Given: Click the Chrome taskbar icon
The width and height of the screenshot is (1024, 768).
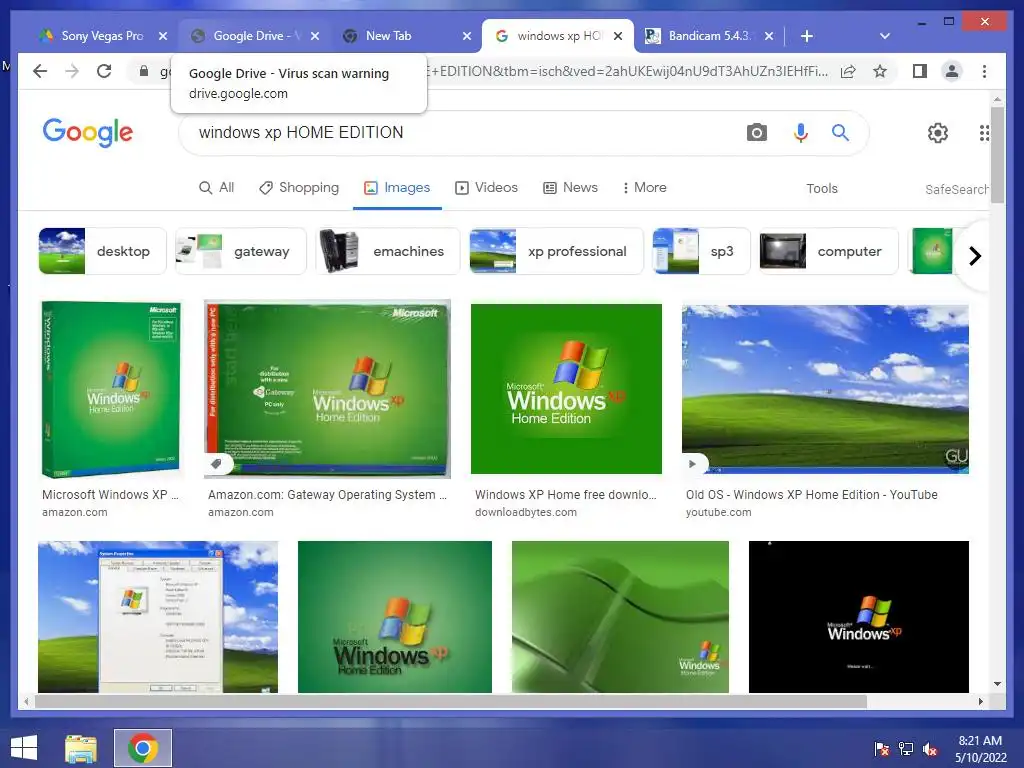Looking at the screenshot, I should pos(143,748).
